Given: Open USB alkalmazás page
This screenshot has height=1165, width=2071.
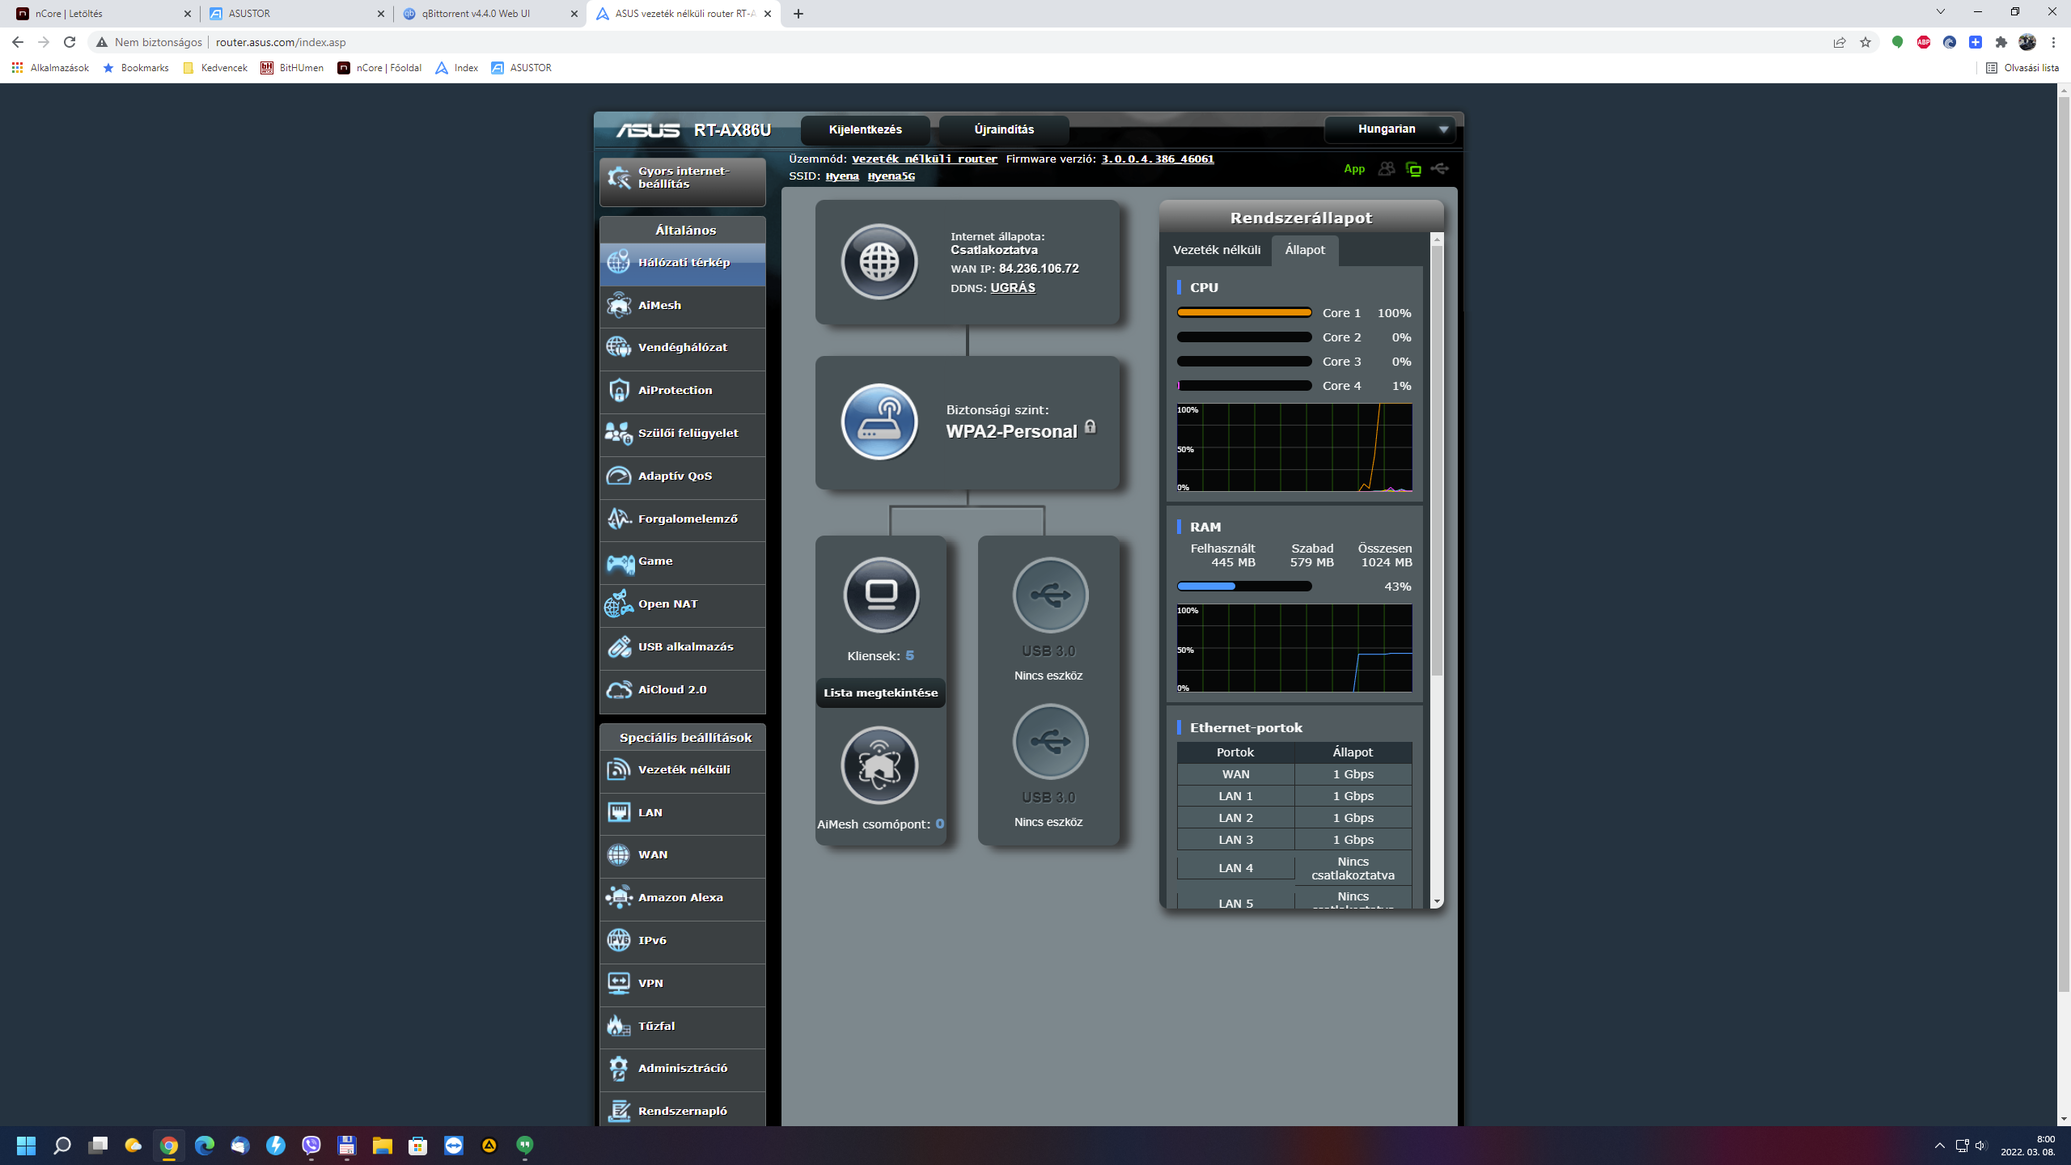Looking at the screenshot, I should (683, 648).
